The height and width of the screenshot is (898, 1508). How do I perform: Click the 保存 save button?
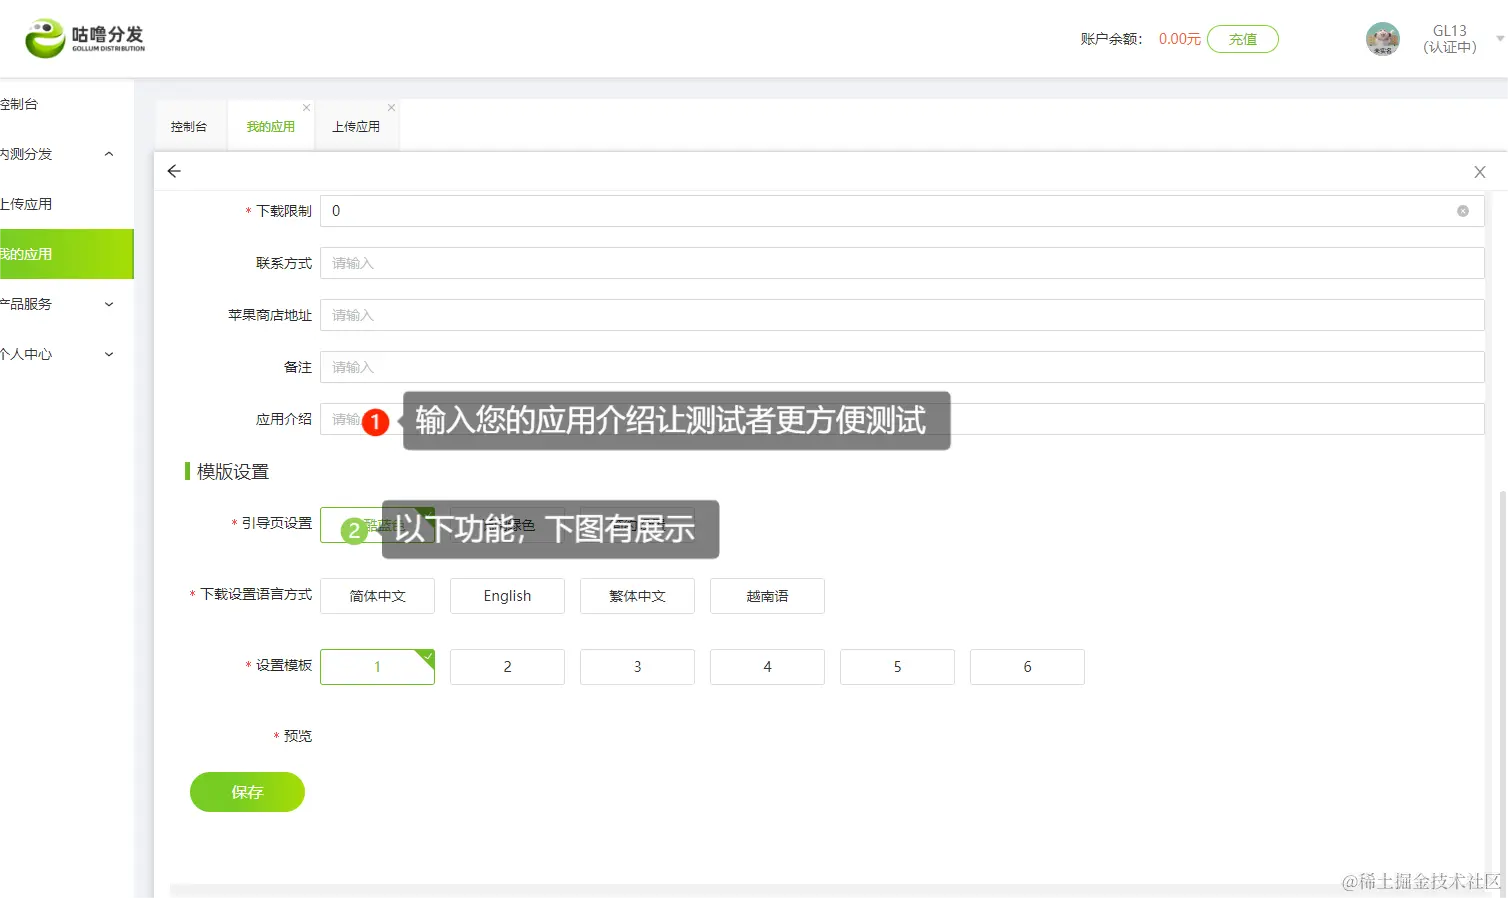coord(247,791)
